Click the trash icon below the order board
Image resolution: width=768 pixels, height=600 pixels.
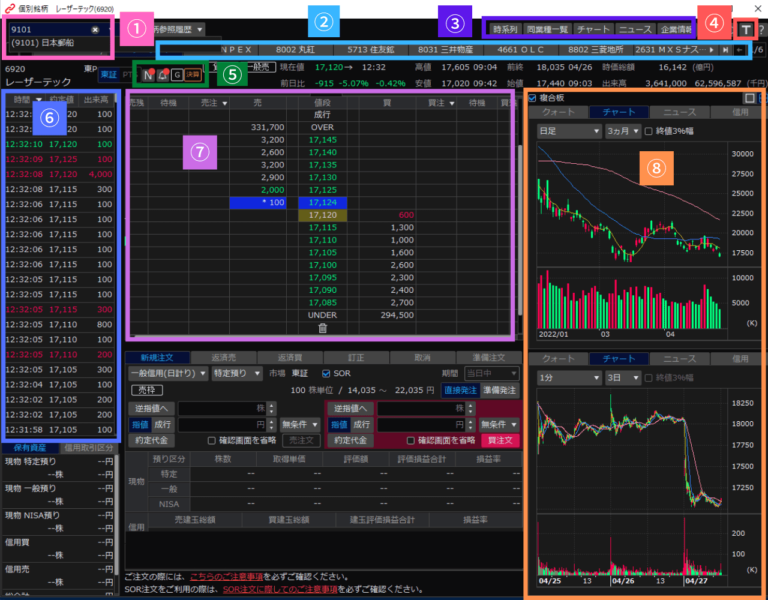(x=322, y=327)
